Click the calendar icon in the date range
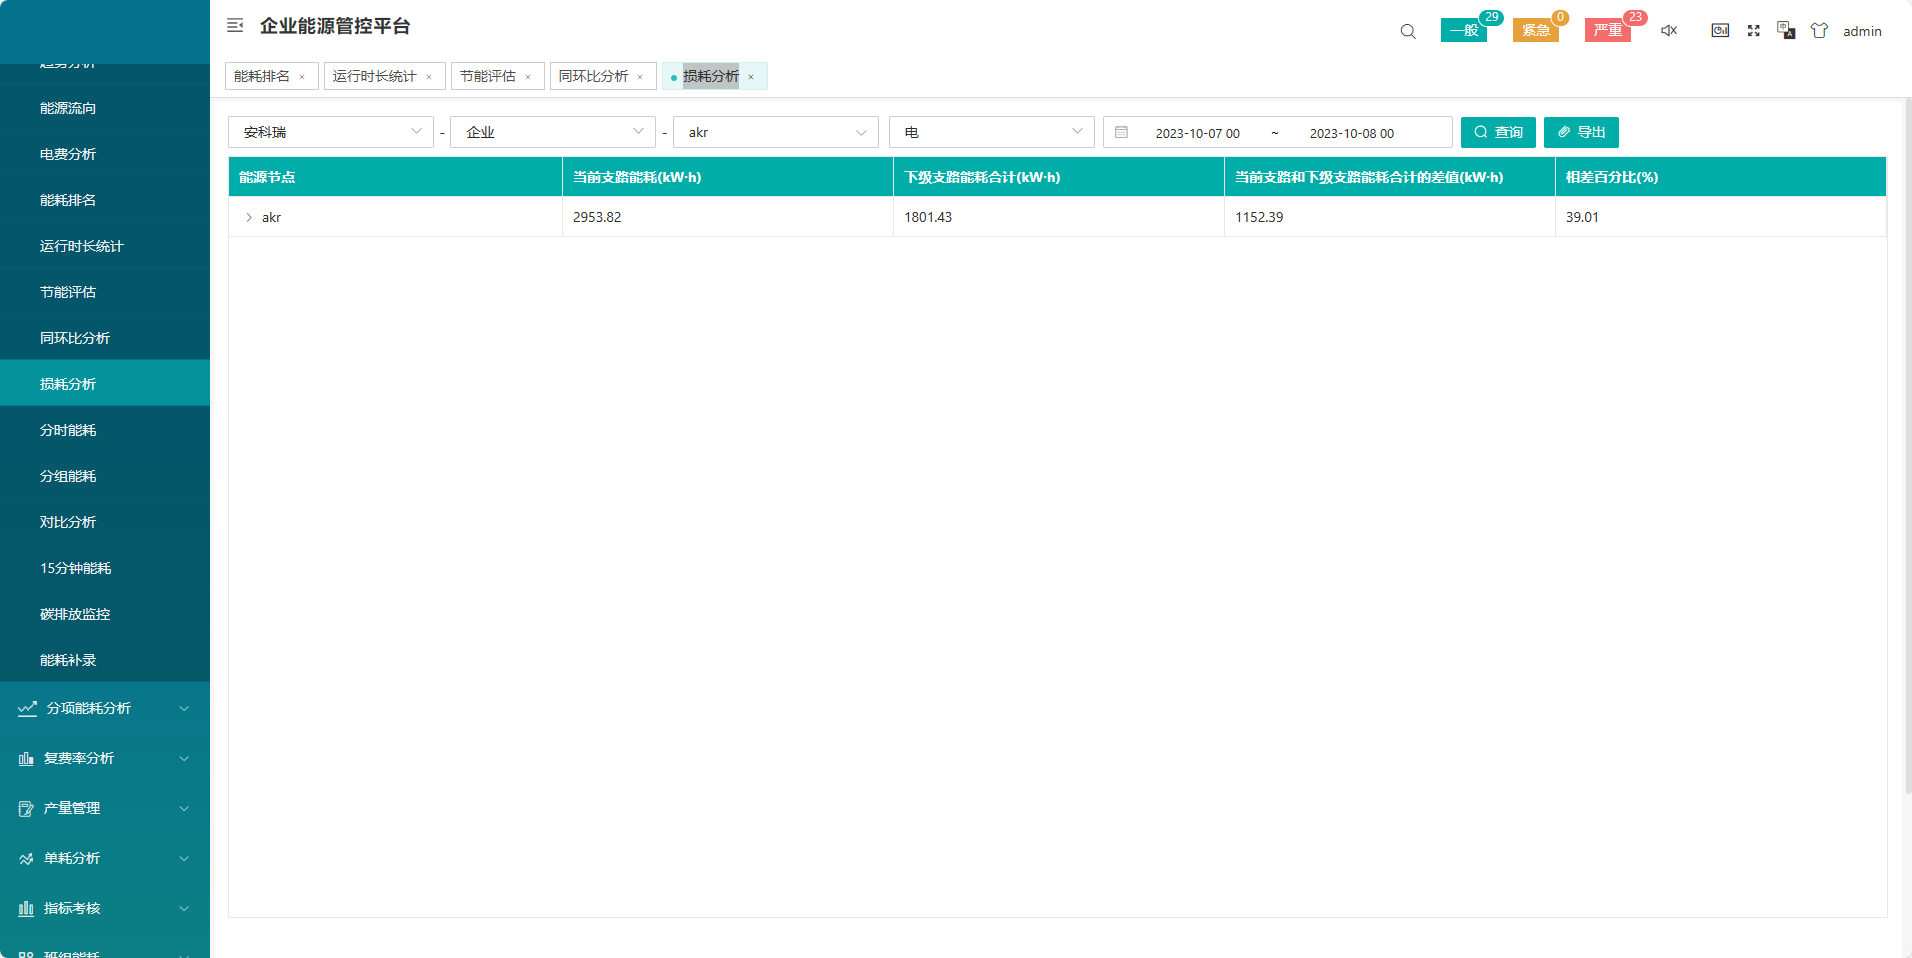This screenshot has width=1912, height=958. (x=1122, y=132)
